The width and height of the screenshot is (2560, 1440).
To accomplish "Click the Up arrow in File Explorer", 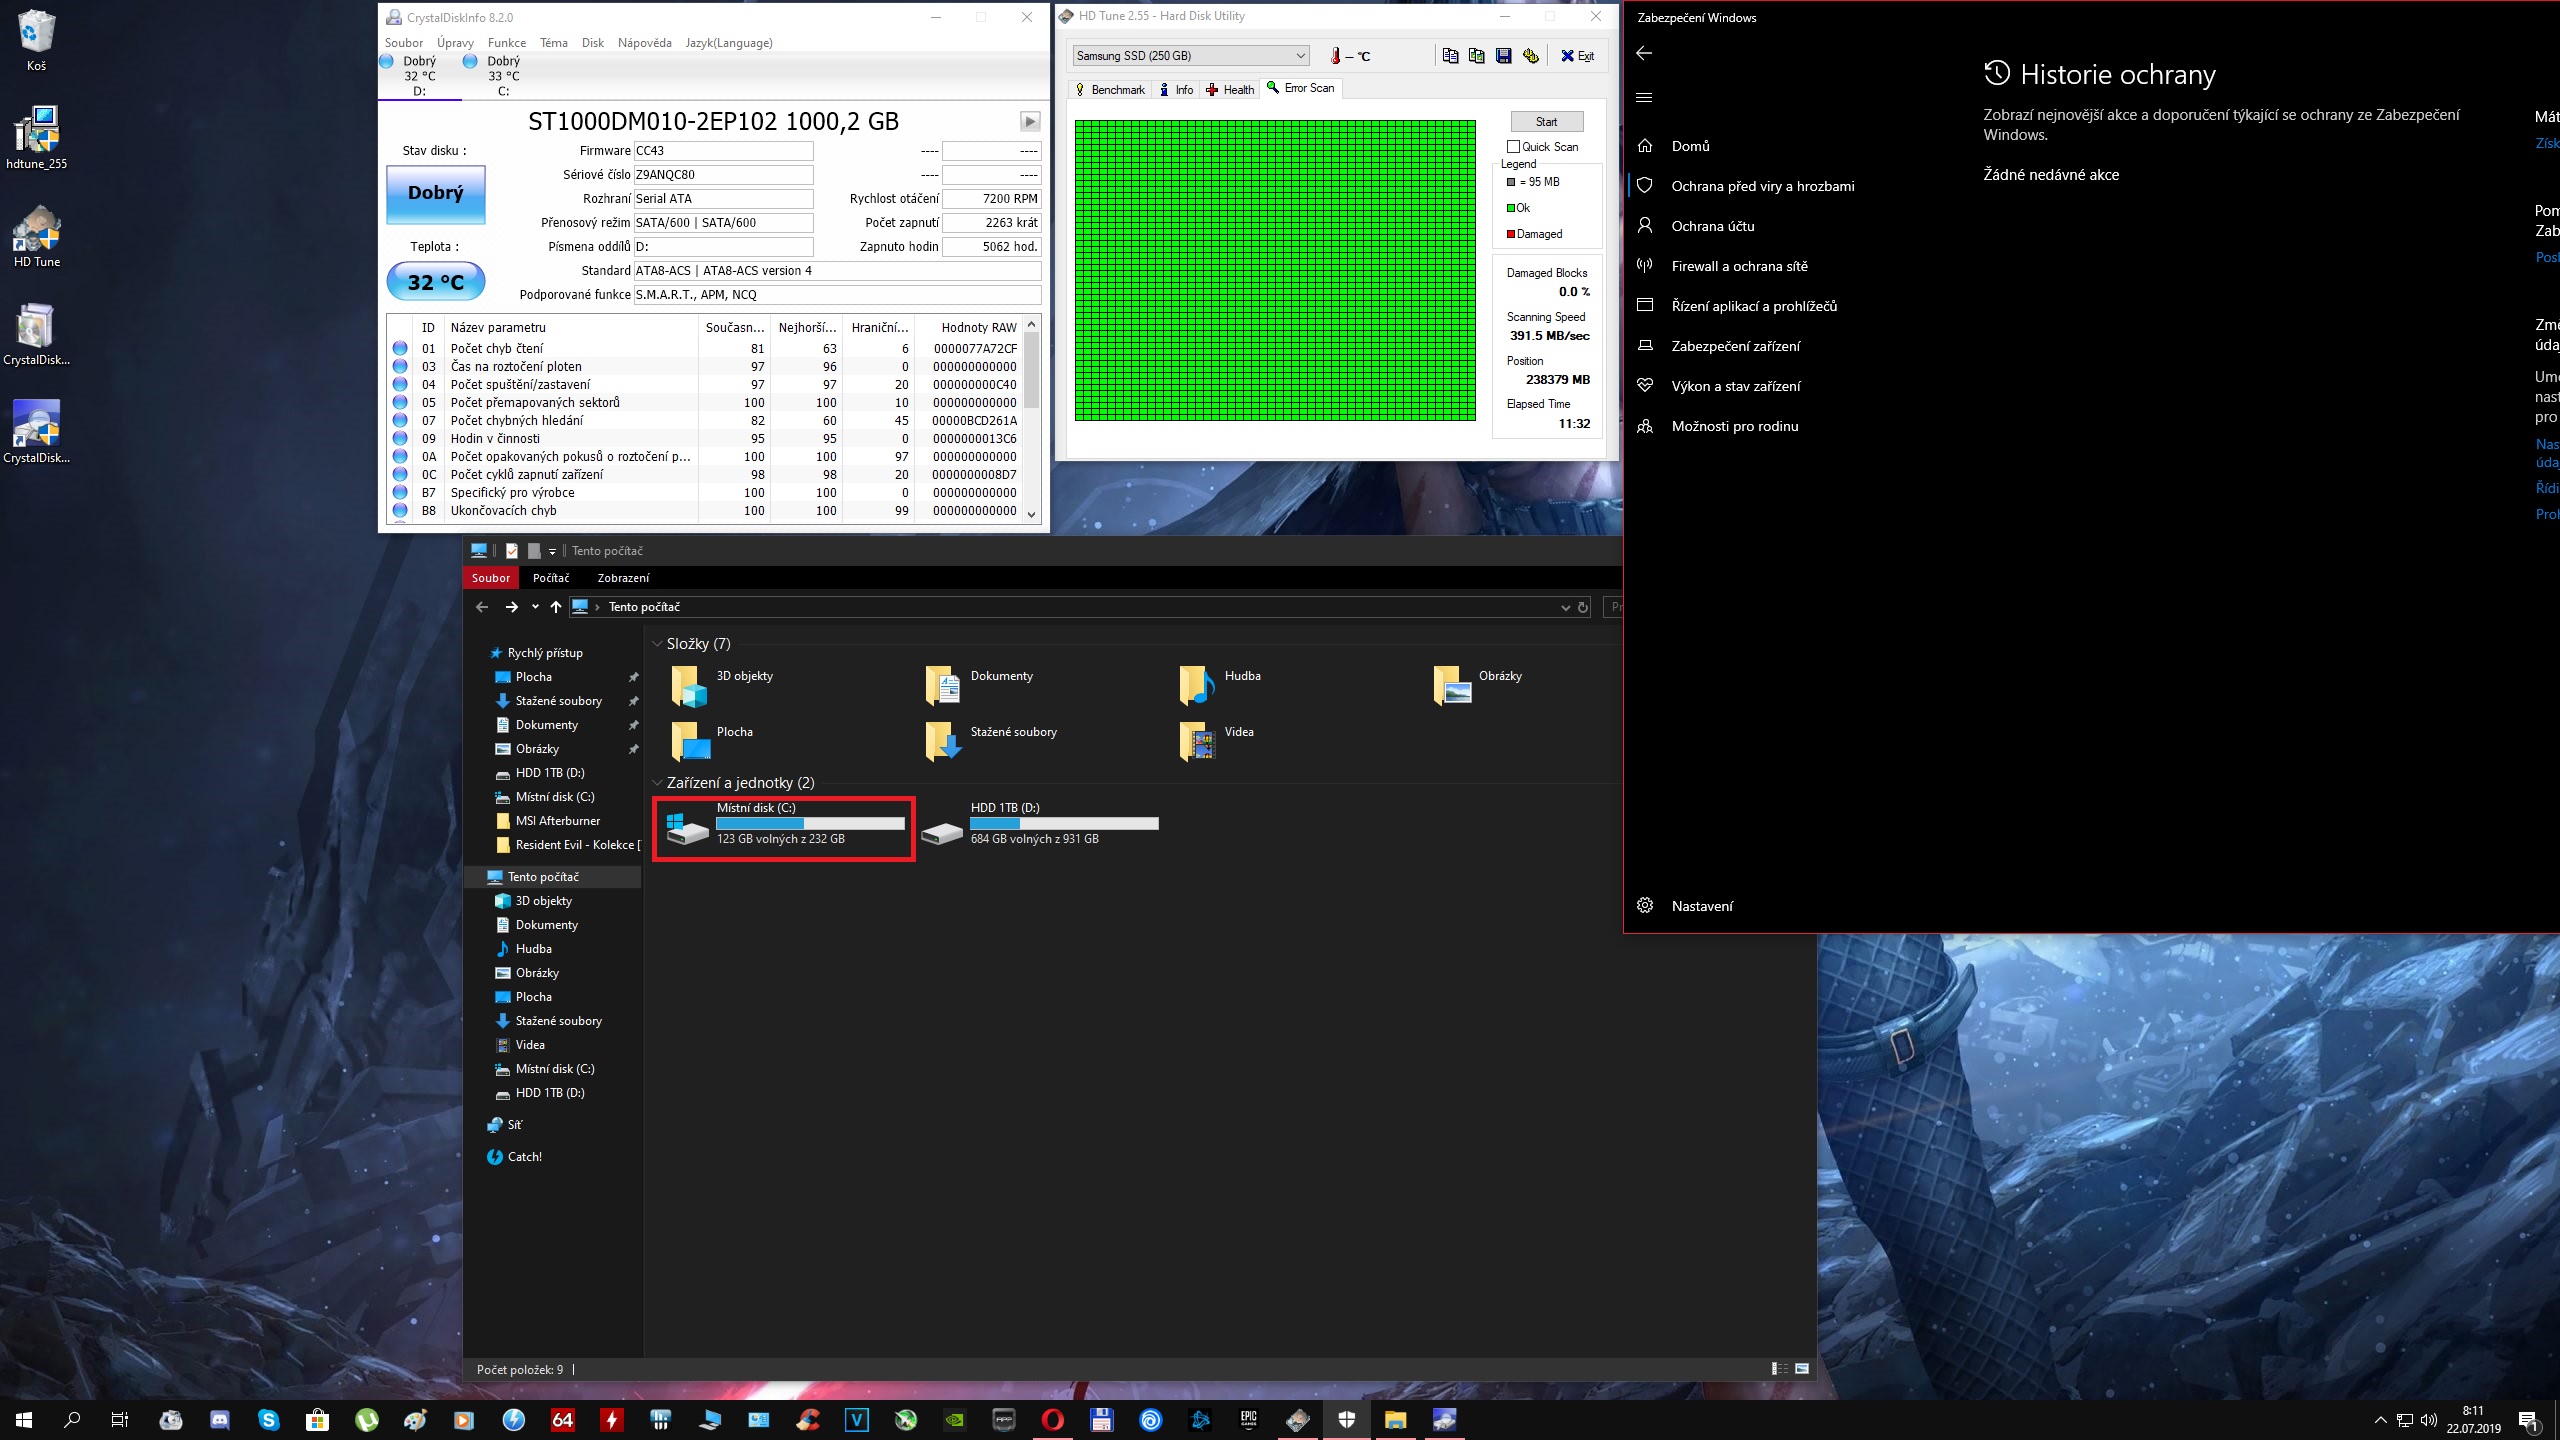I will coord(556,607).
